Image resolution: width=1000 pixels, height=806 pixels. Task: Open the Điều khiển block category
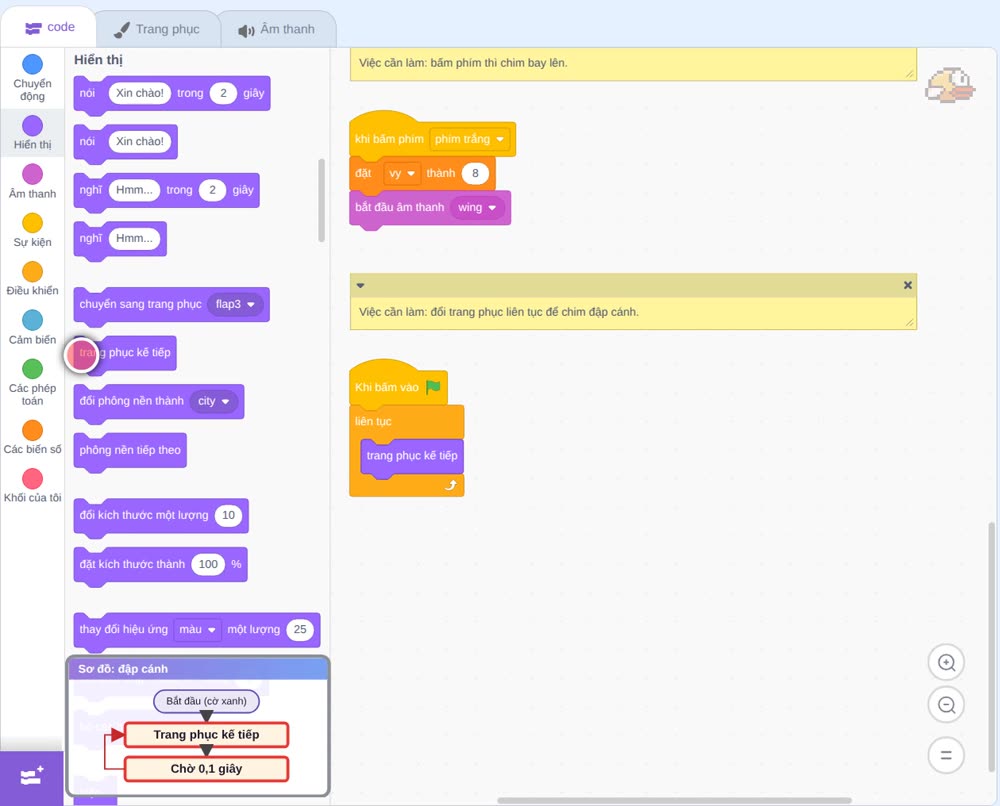click(x=33, y=279)
